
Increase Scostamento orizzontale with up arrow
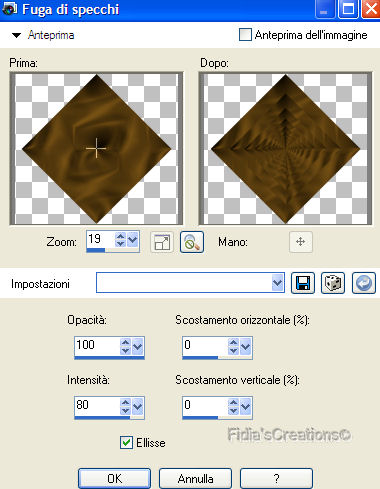(x=233, y=342)
